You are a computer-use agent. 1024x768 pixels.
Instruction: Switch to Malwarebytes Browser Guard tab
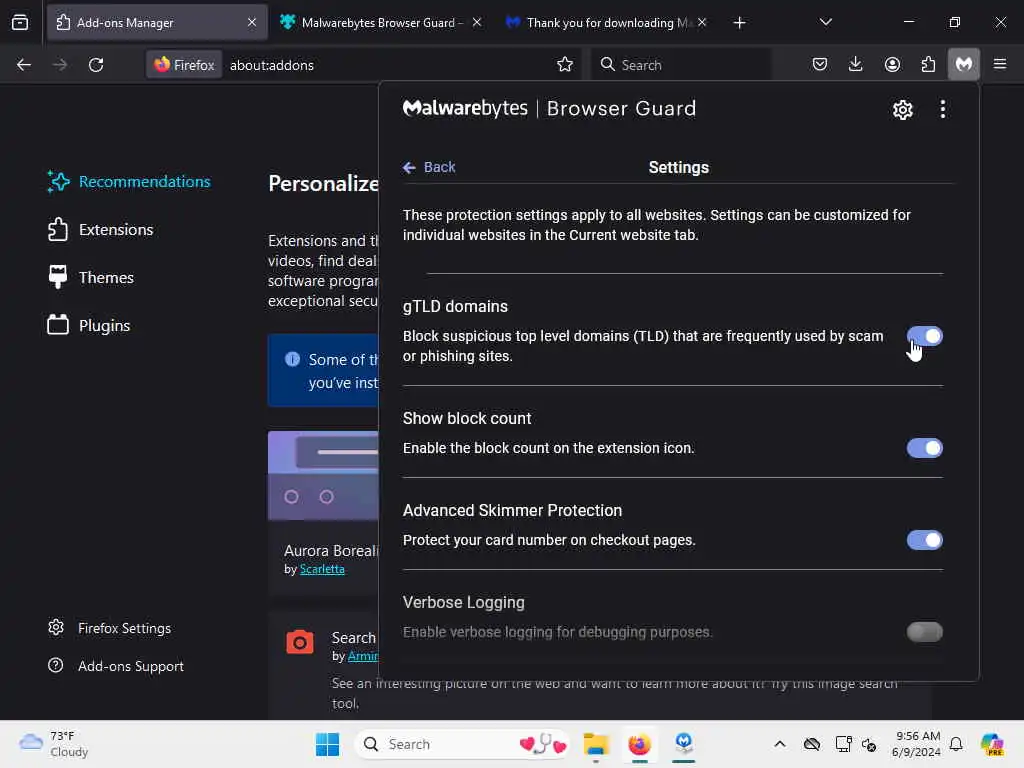[381, 23]
